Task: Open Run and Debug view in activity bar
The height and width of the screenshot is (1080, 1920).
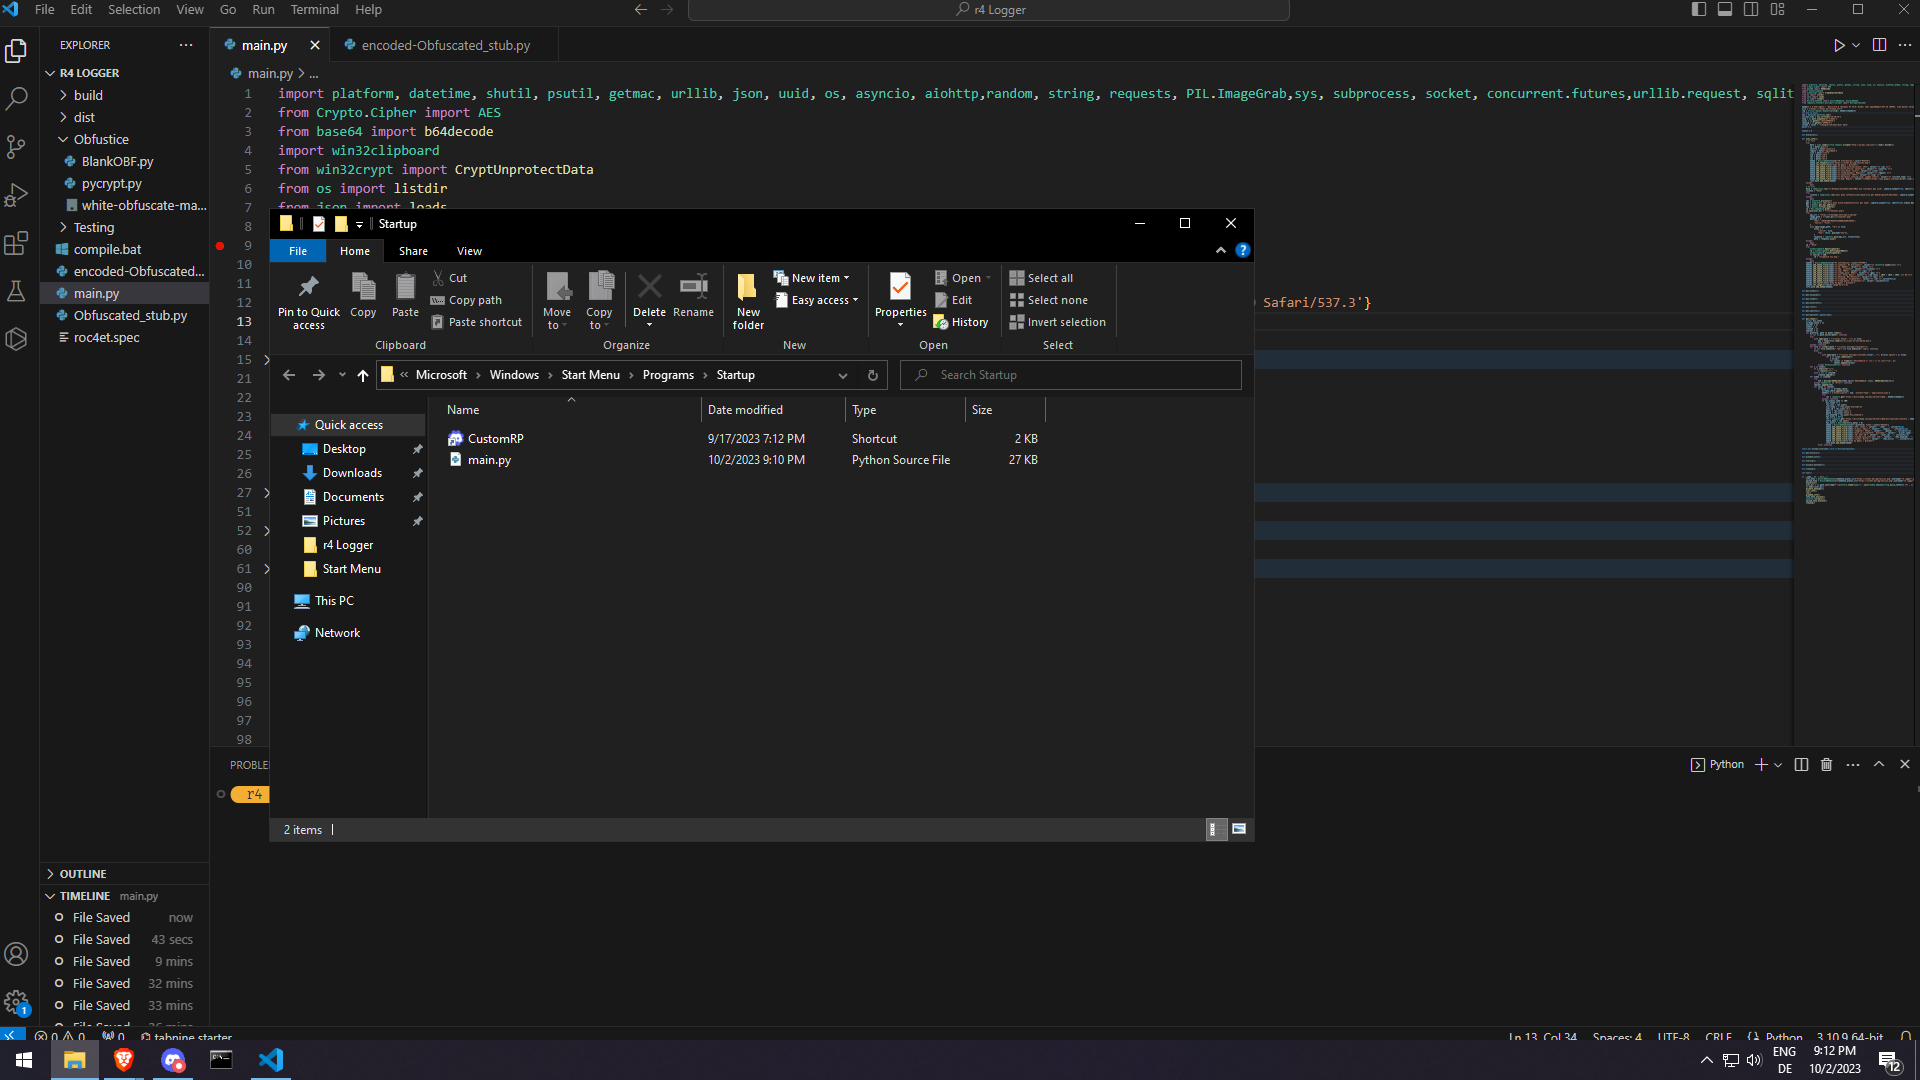Action: tap(16, 195)
